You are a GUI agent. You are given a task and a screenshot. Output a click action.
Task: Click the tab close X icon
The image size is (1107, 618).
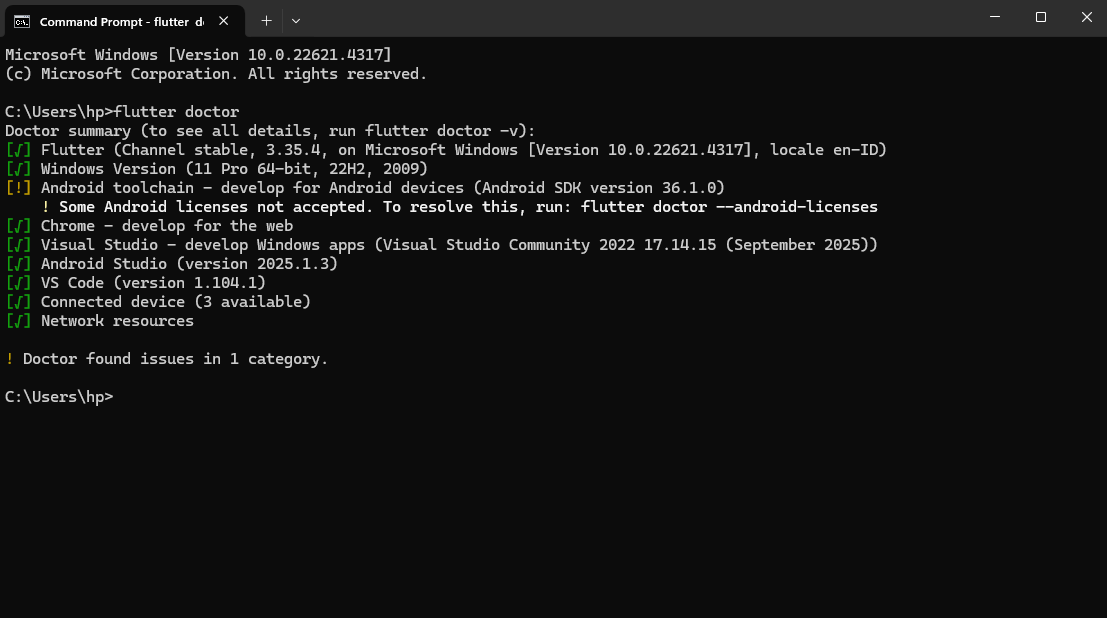pyautogui.click(x=224, y=19)
